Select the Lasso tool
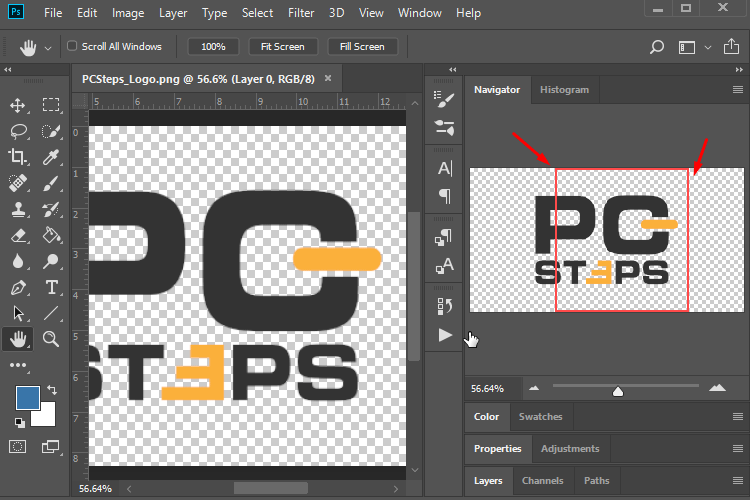This screenshot has height=500, width=750. pyautogui.click(x=18, y=131)
